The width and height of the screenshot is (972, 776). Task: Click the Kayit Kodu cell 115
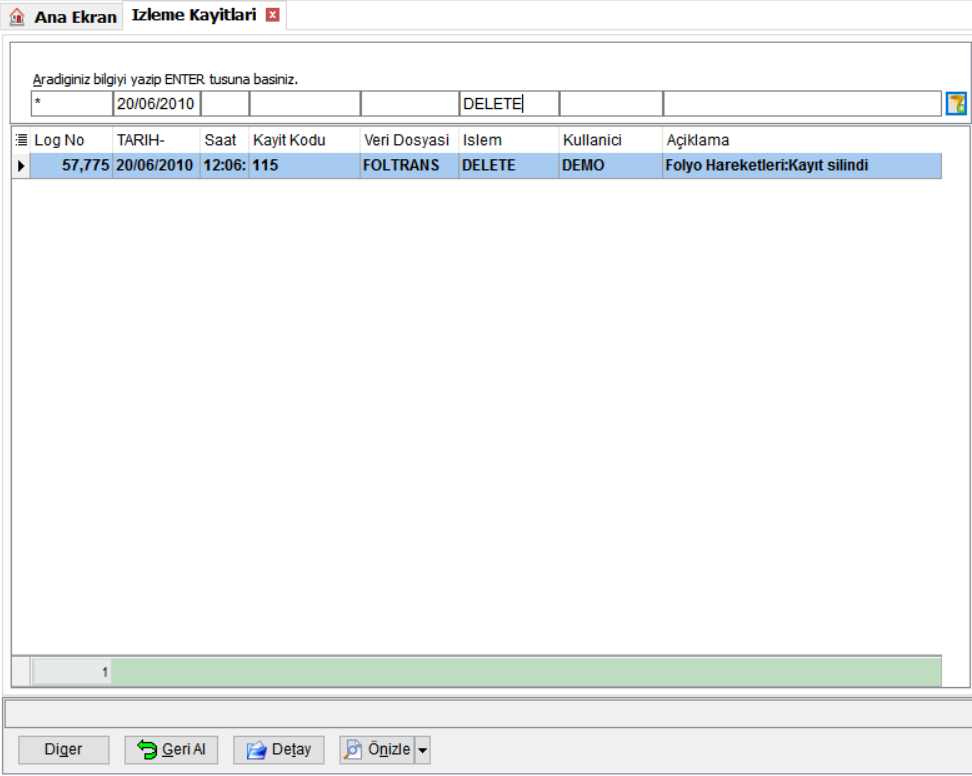[x=304, y=165]
